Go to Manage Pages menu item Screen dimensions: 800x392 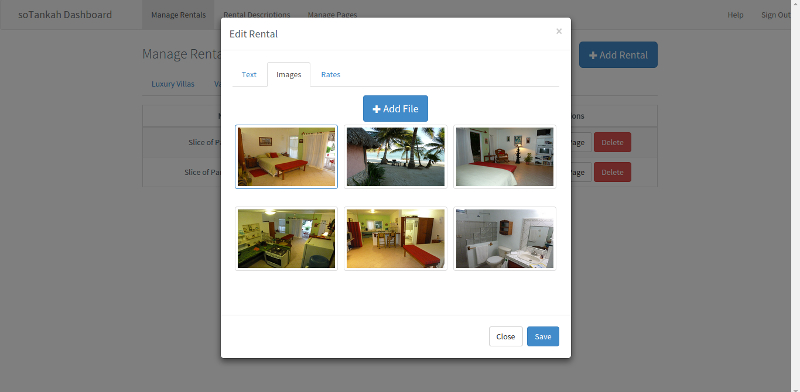(332, 15)
